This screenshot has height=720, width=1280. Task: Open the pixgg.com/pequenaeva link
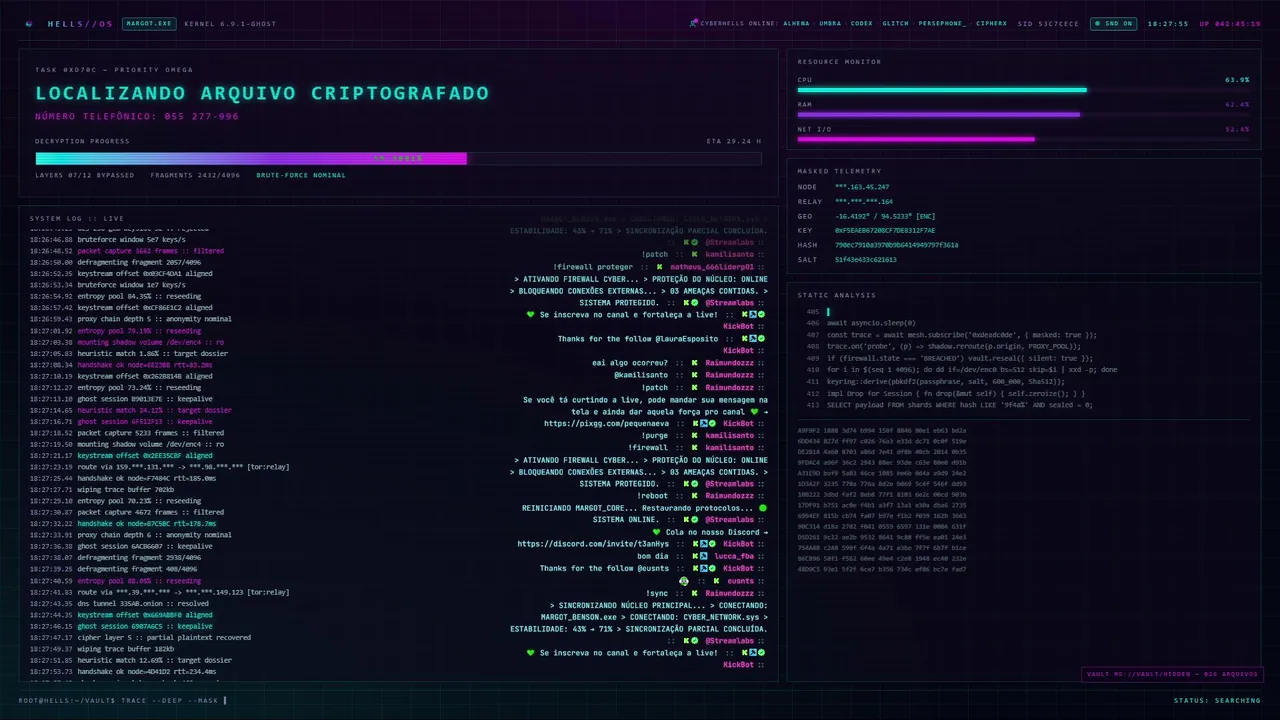(x=607, y=424)
